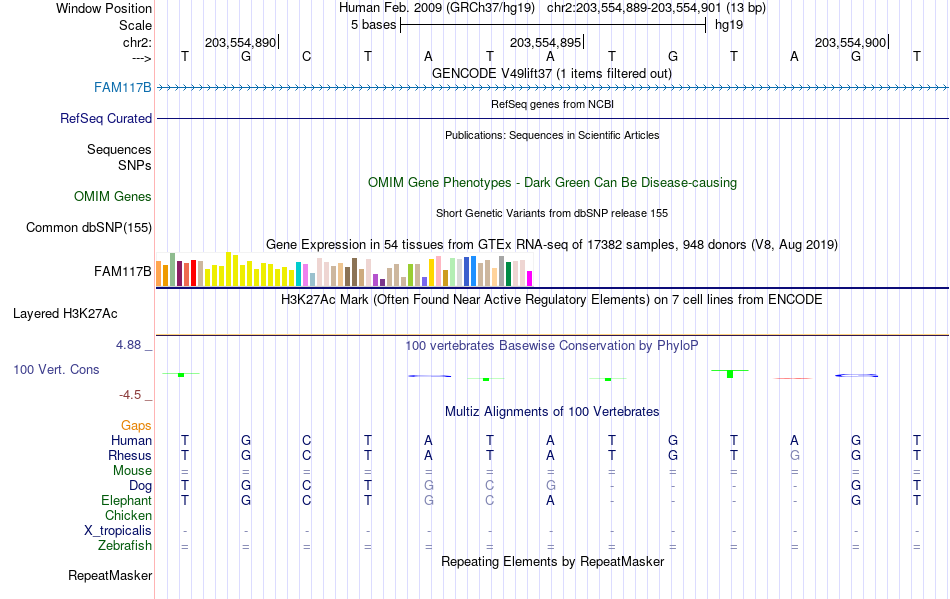
Task: Click the FAM117B GENCODE track label
Action: [122, 88]
